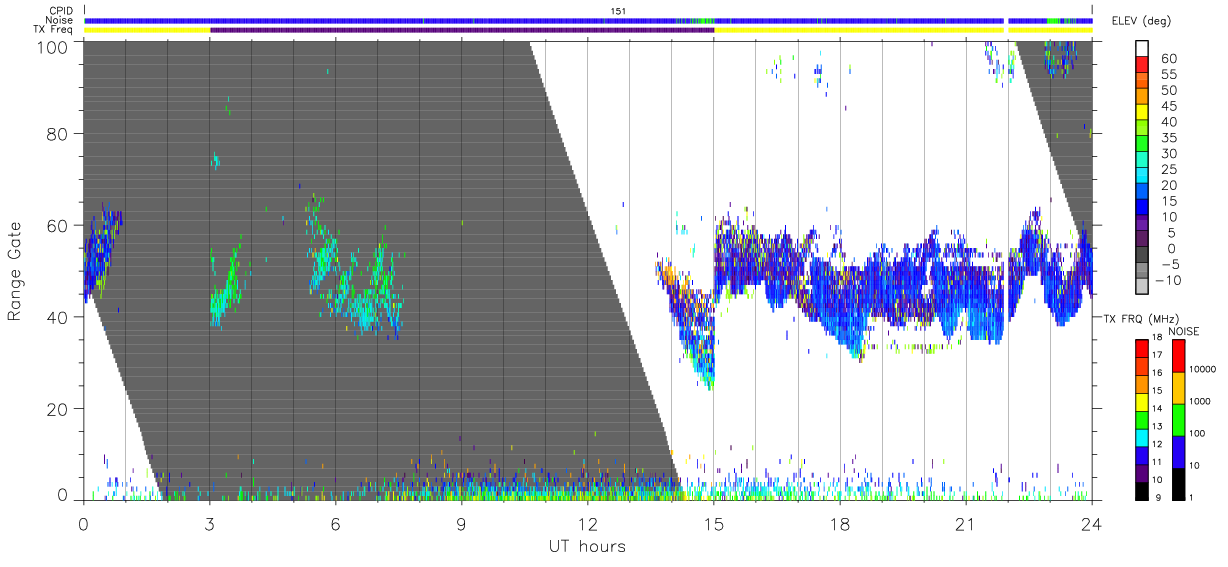Image resolution: width=1228 pixels, height=567 pixels.
Task: Click the x-axis tick label 0
Action: [x=84, y=523]
